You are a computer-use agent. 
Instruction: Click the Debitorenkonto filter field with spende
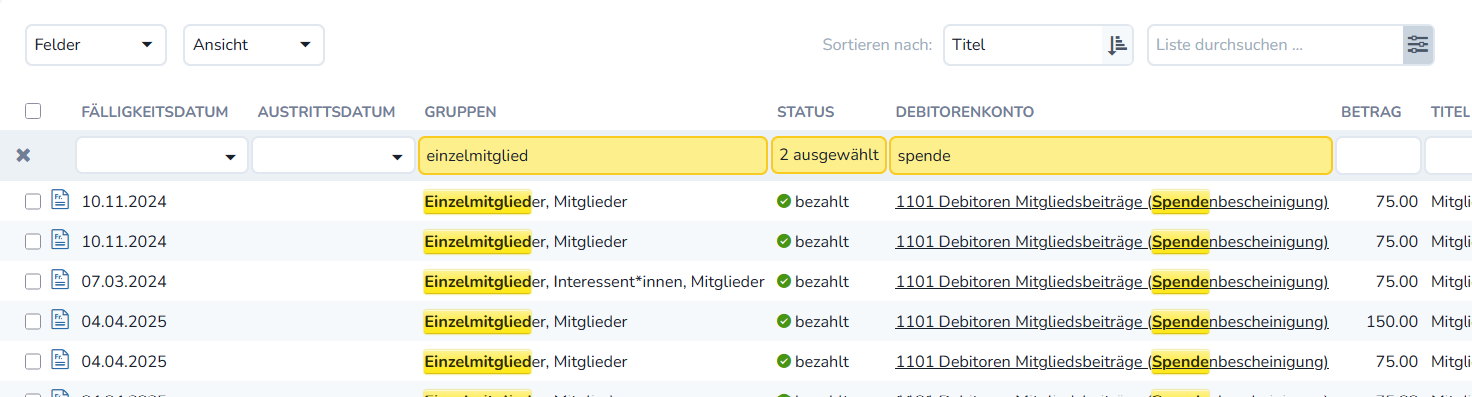click(x=1111, y=155)
